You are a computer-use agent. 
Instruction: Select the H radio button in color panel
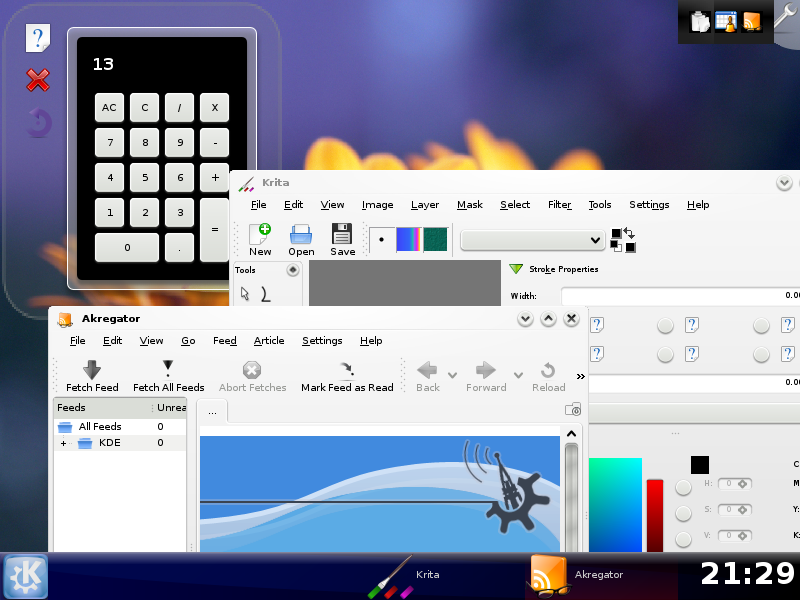(683, 487)
